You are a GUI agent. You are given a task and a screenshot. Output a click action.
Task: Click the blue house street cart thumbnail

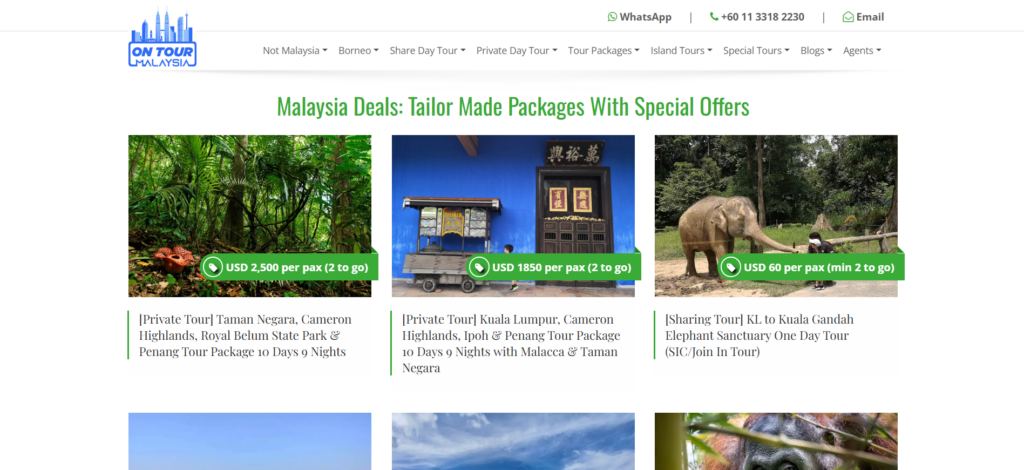tap(513, 216)
